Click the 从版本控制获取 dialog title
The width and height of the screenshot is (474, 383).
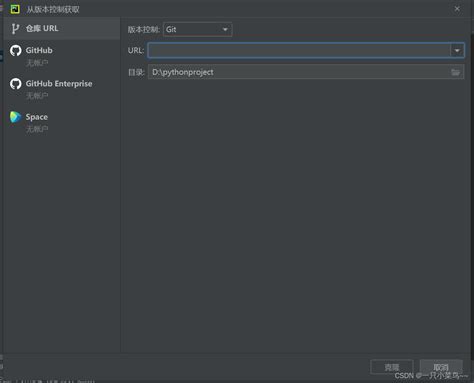click(53, 9)
